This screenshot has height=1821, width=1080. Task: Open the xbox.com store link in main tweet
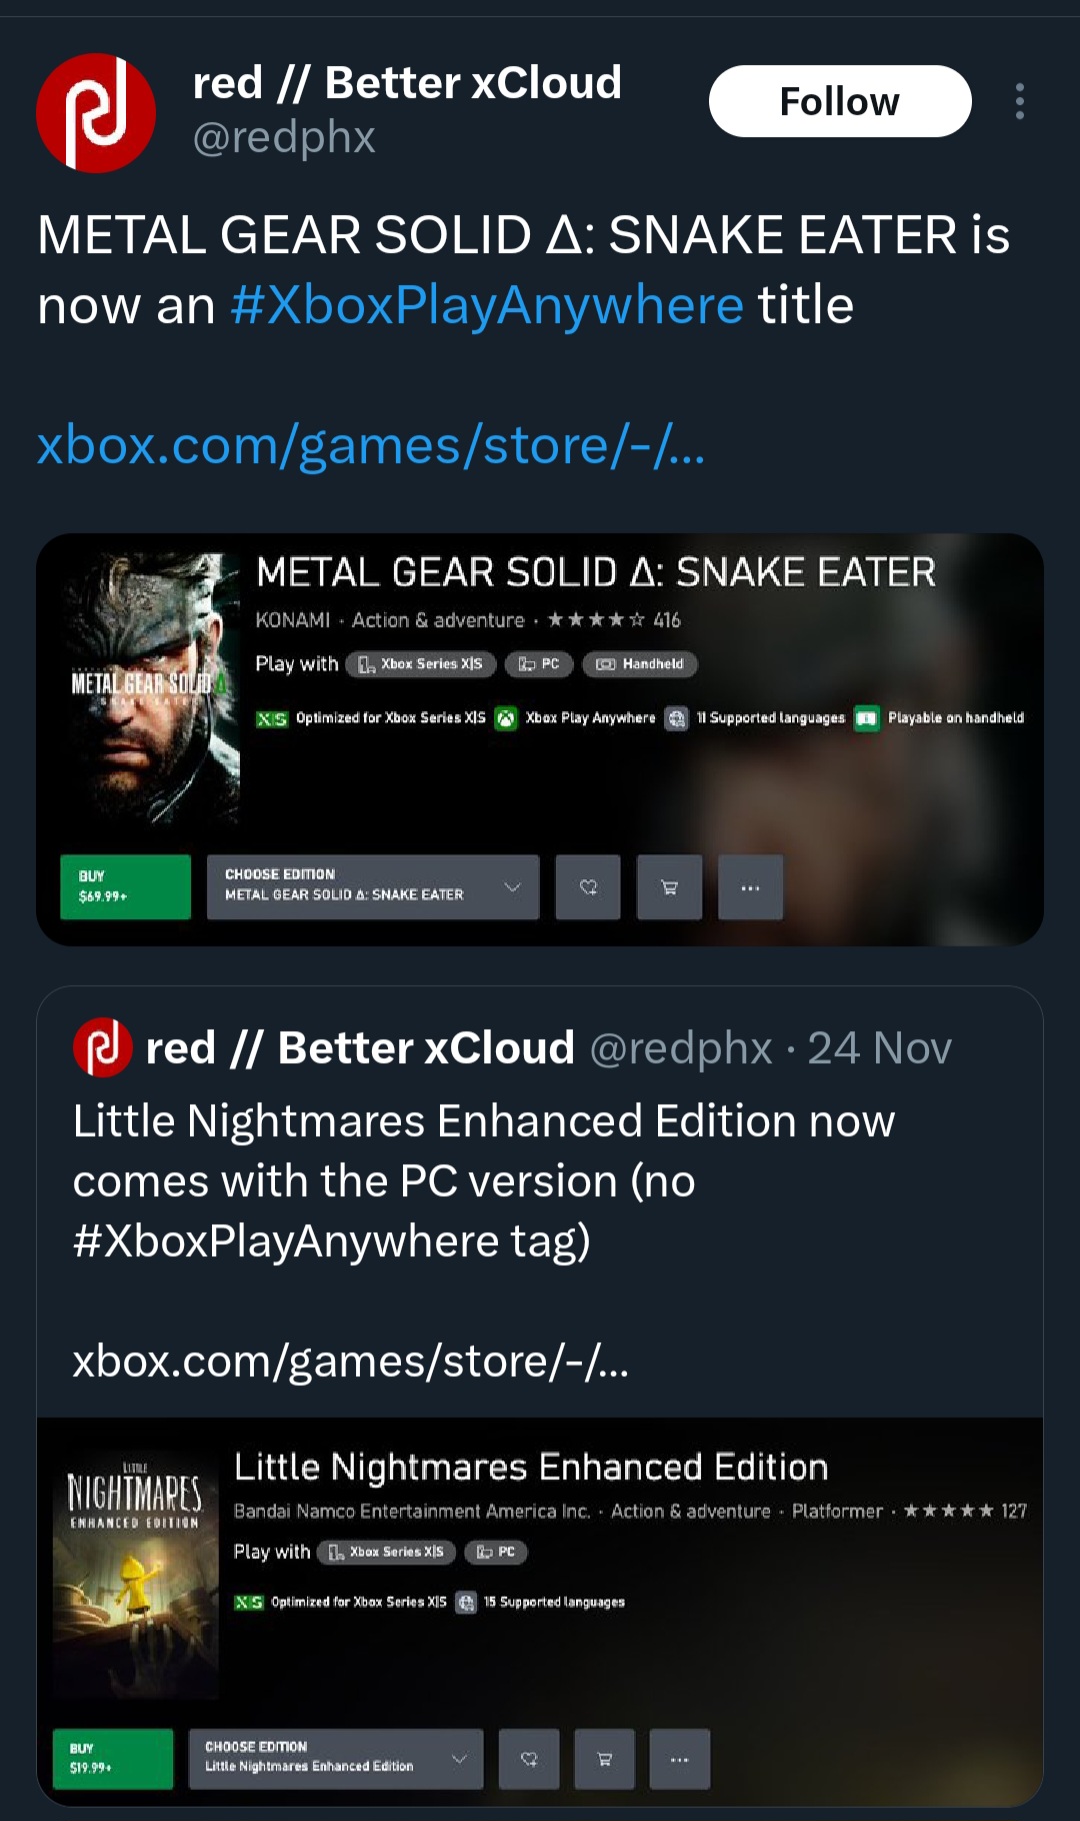pos(371,445)
